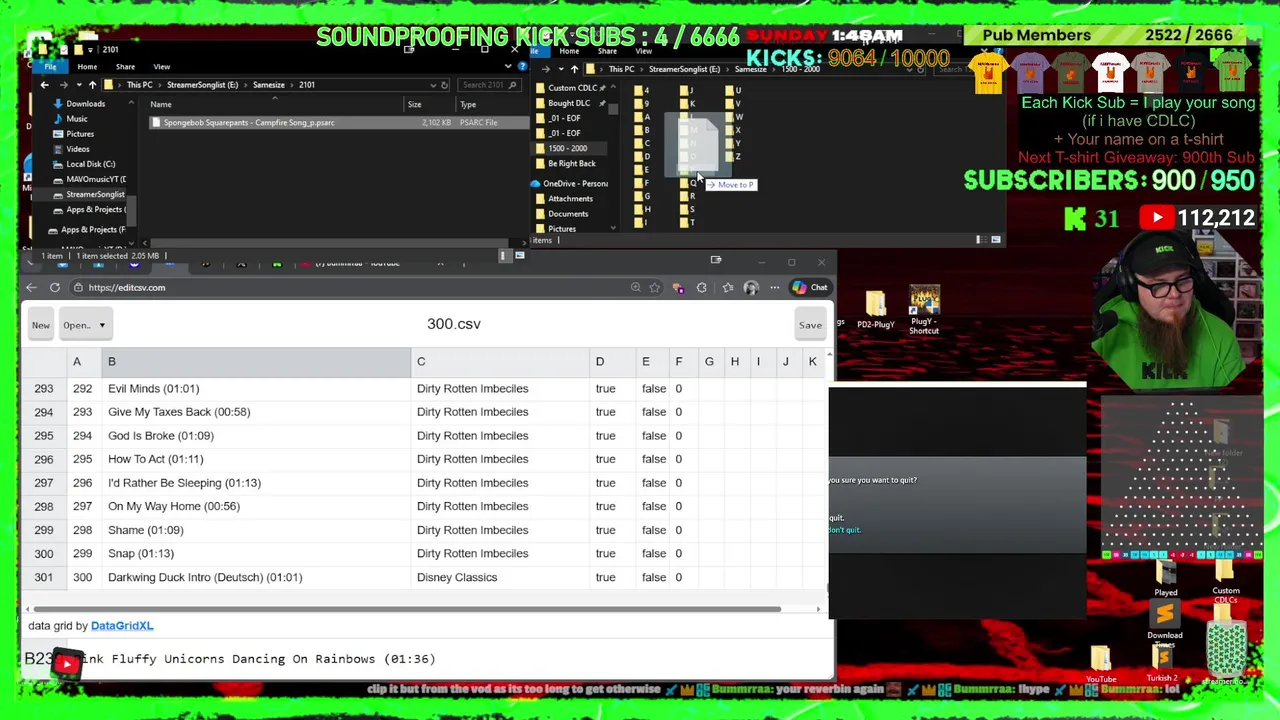This screenshot has height=720, width=1280.
Task: Sort files by Size column header
Action: (414, 104)
